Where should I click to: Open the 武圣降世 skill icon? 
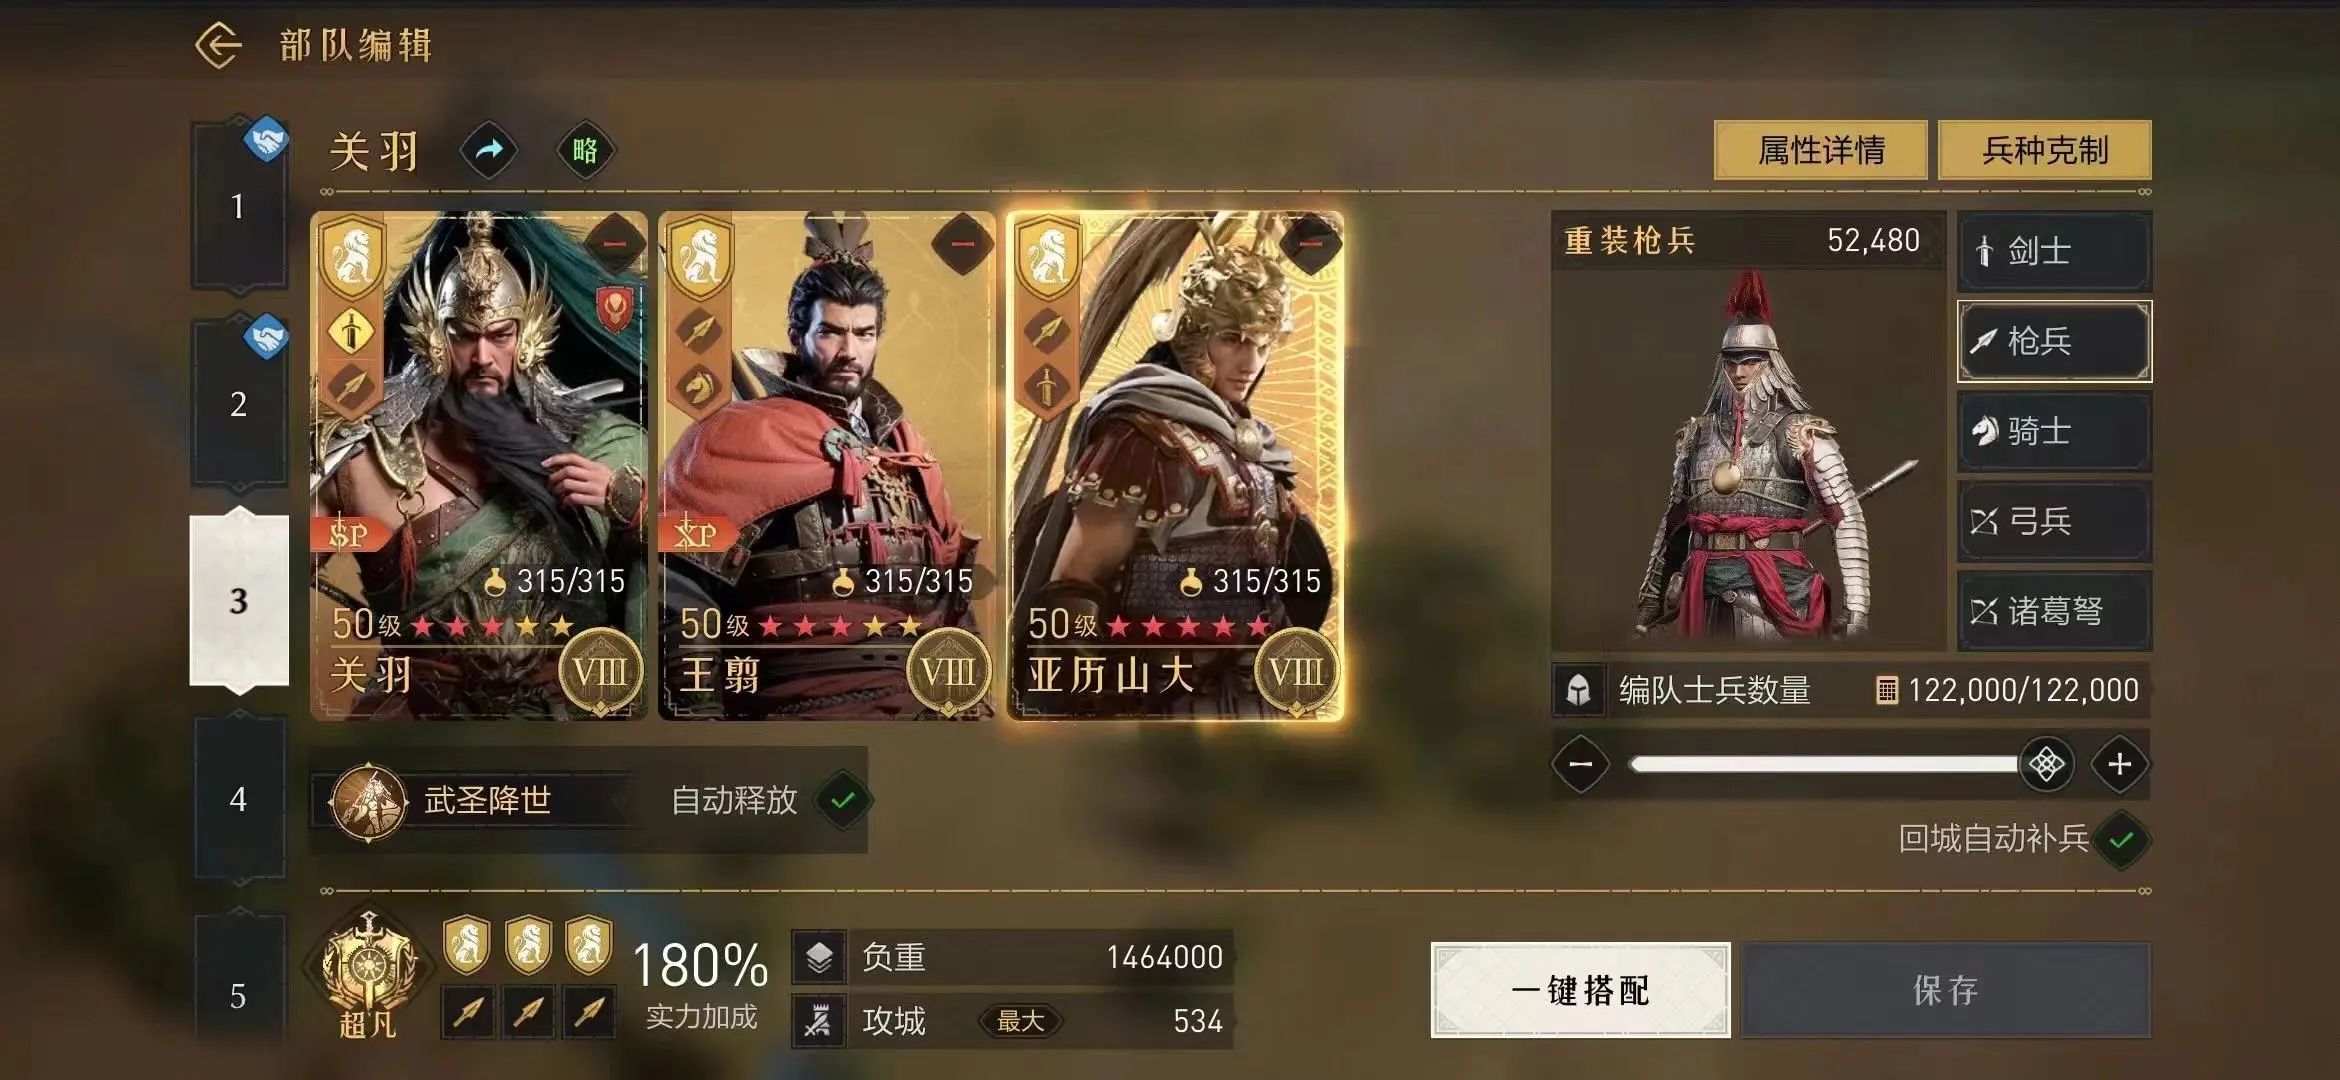[369, 802]
